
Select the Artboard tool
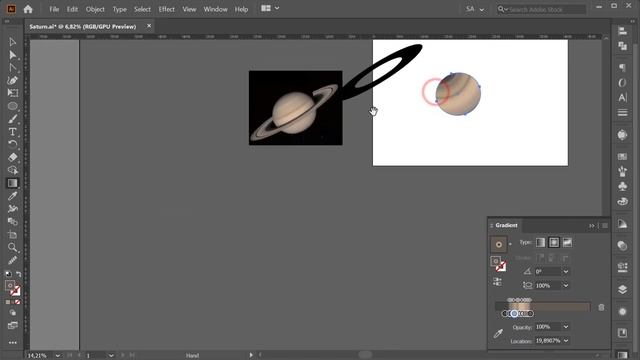[x=12, y=235]
